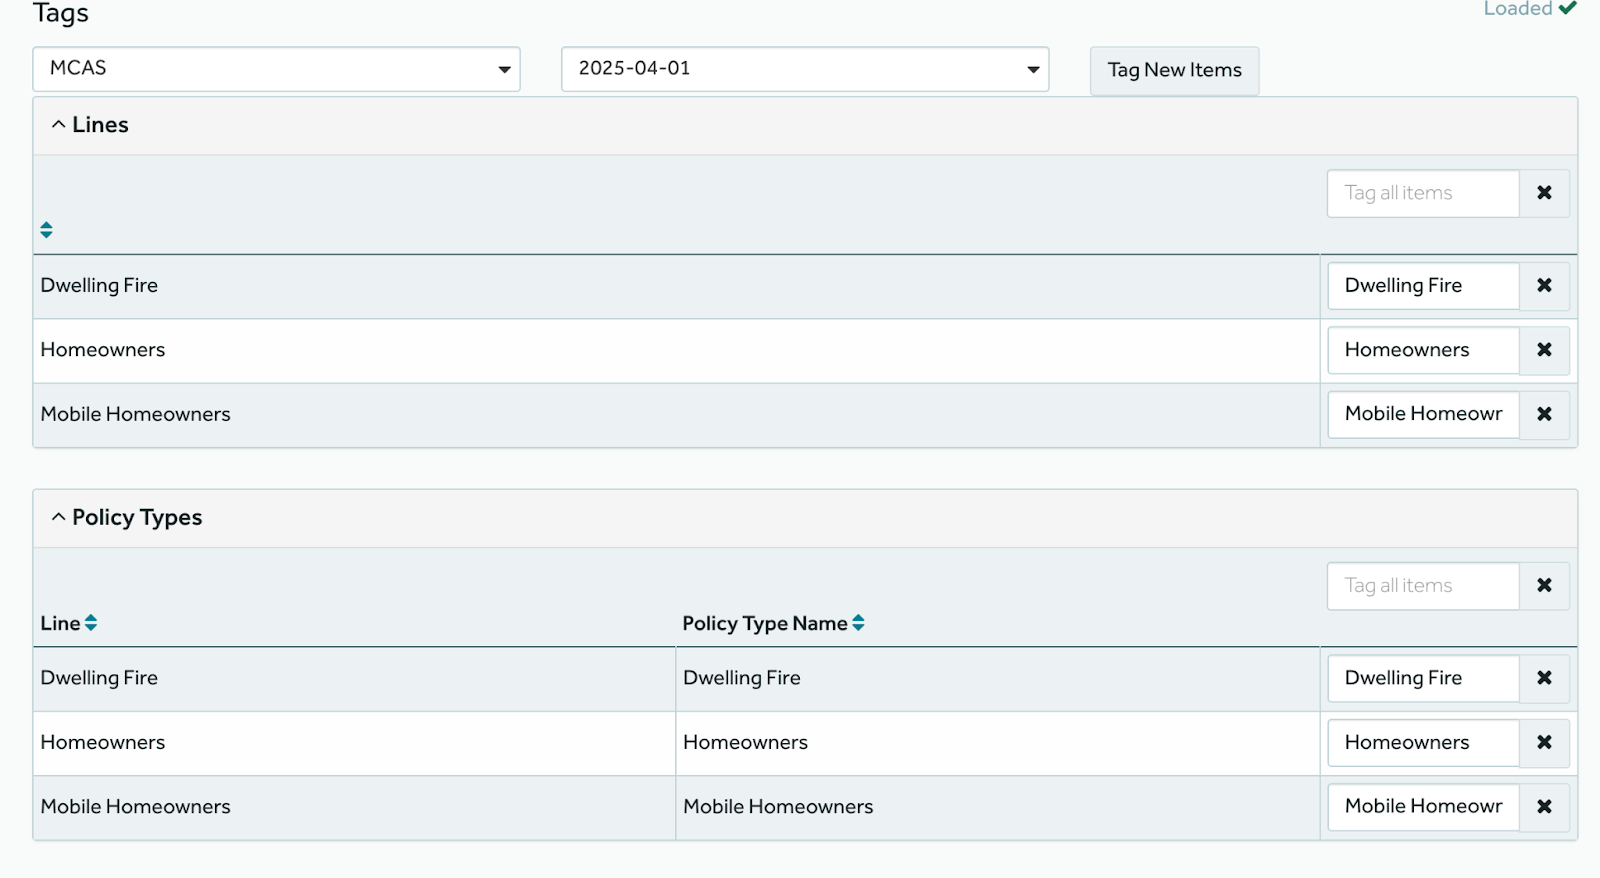The height and width of the screenshot is (878, 1600).
Task: Clear the Homeowners tag in Lines section
Action: coord(1544,350)
